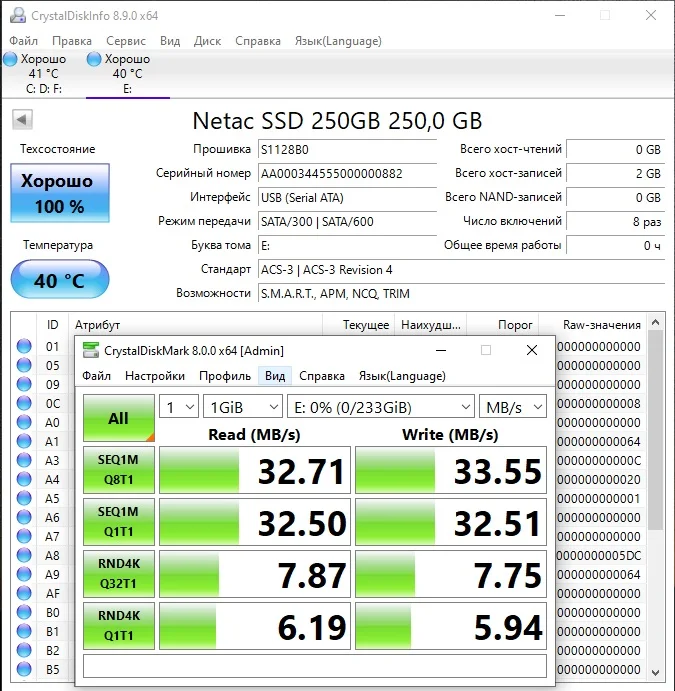Open Правка menu in CrystalDiskInfo
The width and height of the screenshot is (675, 691).
pyautogui.click(x=72, y=41)
